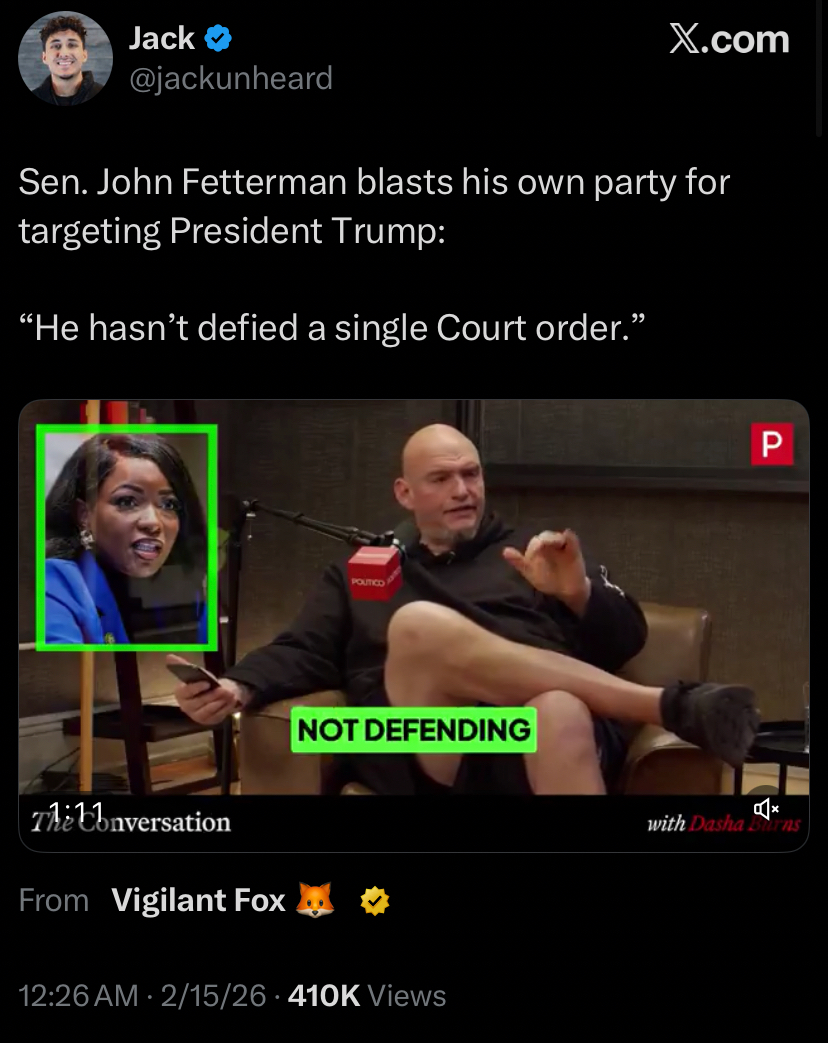This screenshot has width=828, height=1043.
Task: Click the green NOT DEFENDING caption
Action: click(414, 730)
